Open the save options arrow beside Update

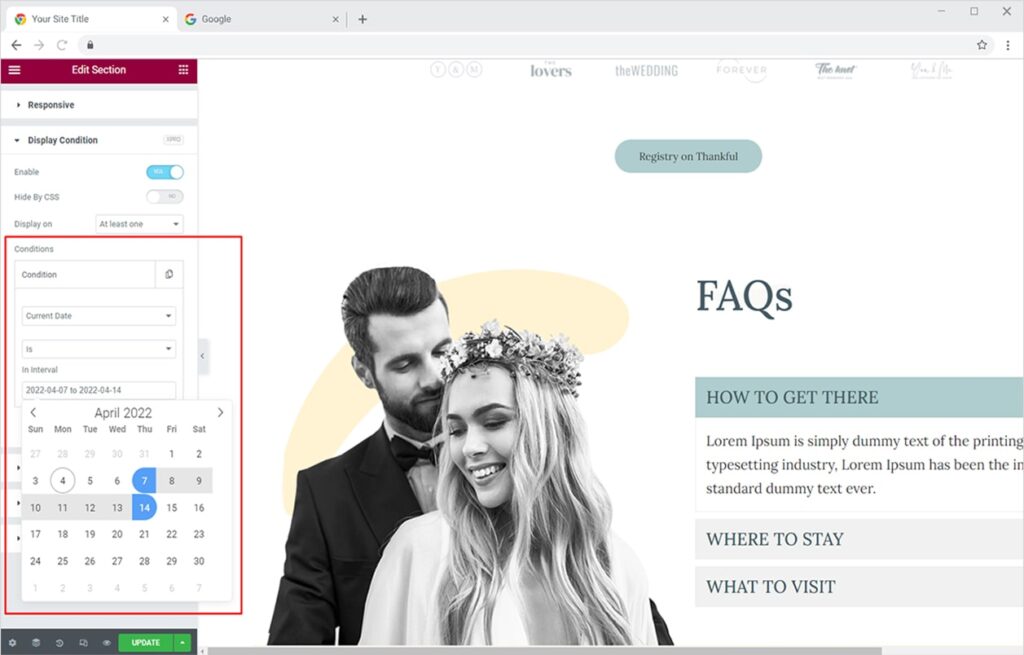coord(182,643)
